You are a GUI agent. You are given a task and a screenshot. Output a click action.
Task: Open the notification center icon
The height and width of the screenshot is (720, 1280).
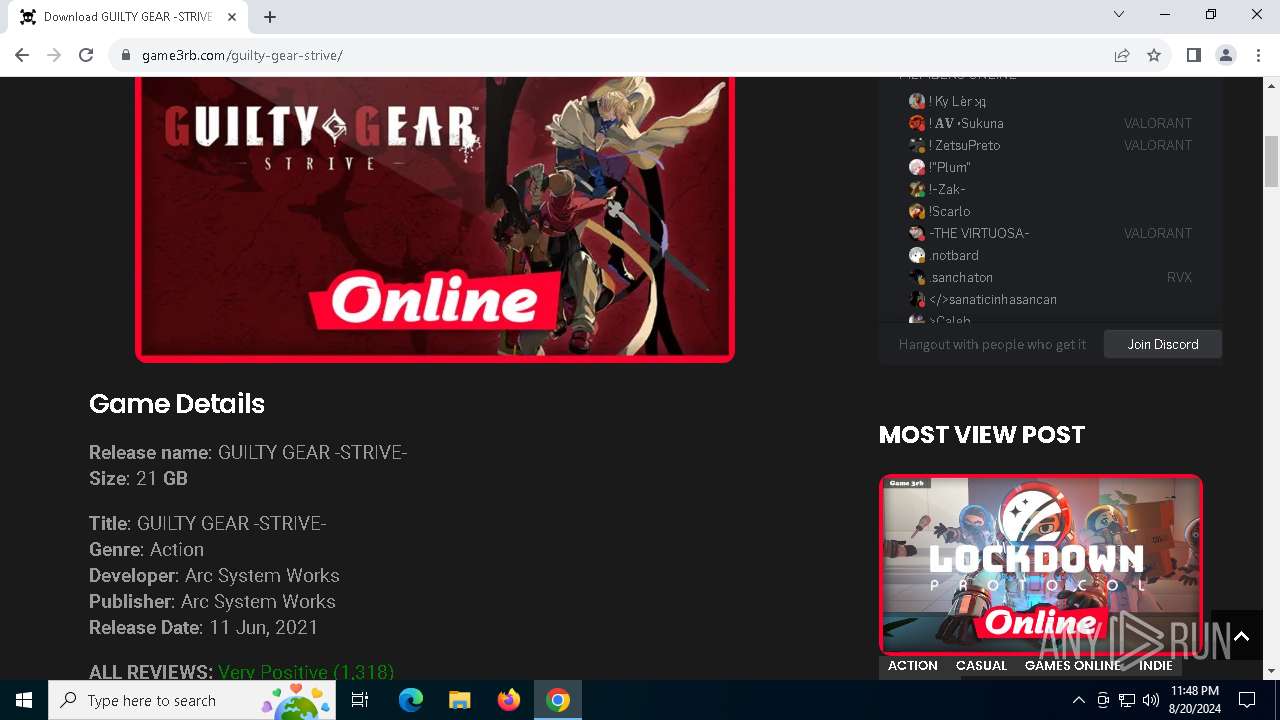click(1247, 700)
